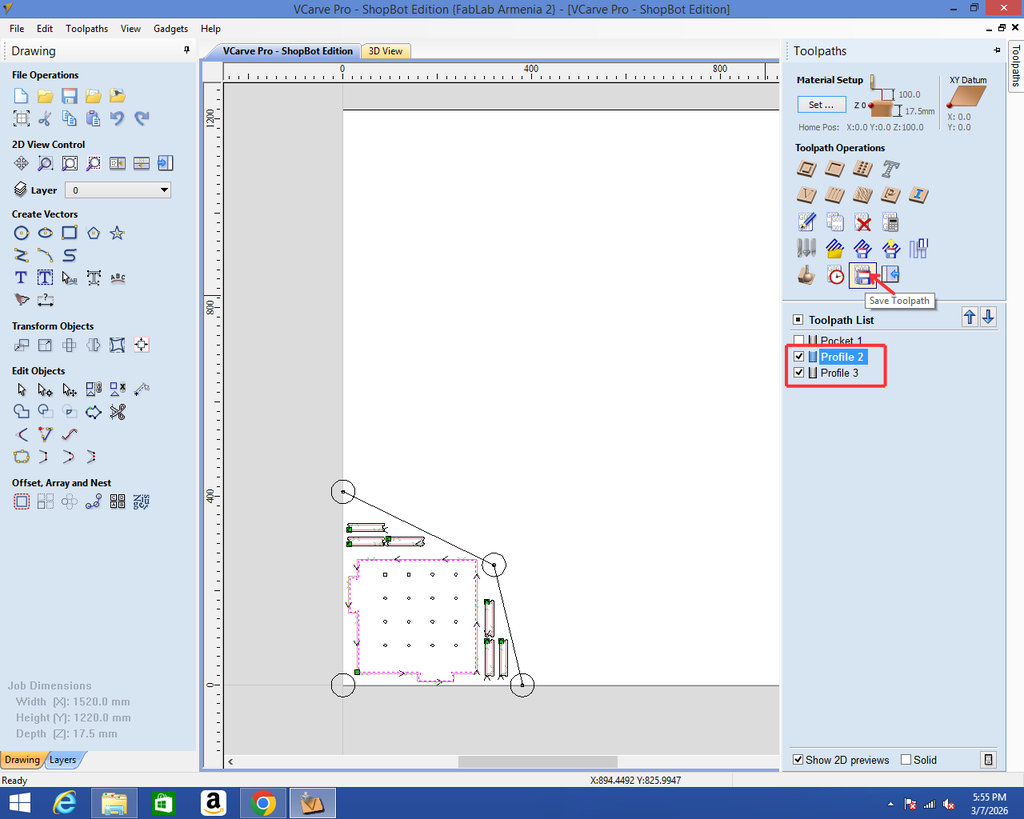The width and height of the screenshot is (1024, 819).
Task: Create a V-Carve toolpath
Action: (807, 195)
